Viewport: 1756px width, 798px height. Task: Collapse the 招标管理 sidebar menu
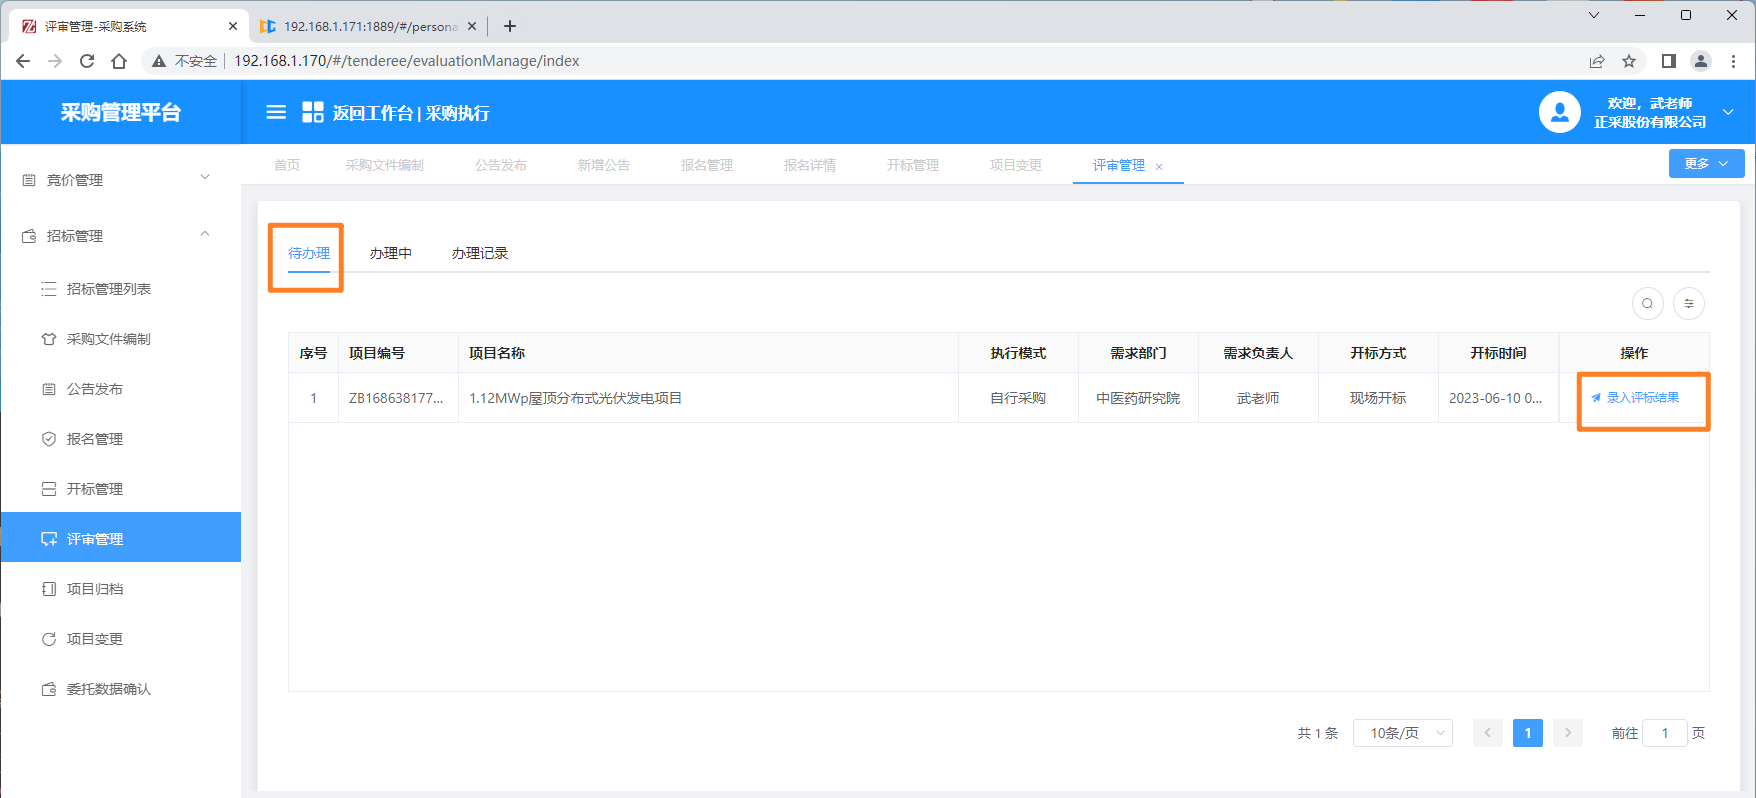[120, 236]
